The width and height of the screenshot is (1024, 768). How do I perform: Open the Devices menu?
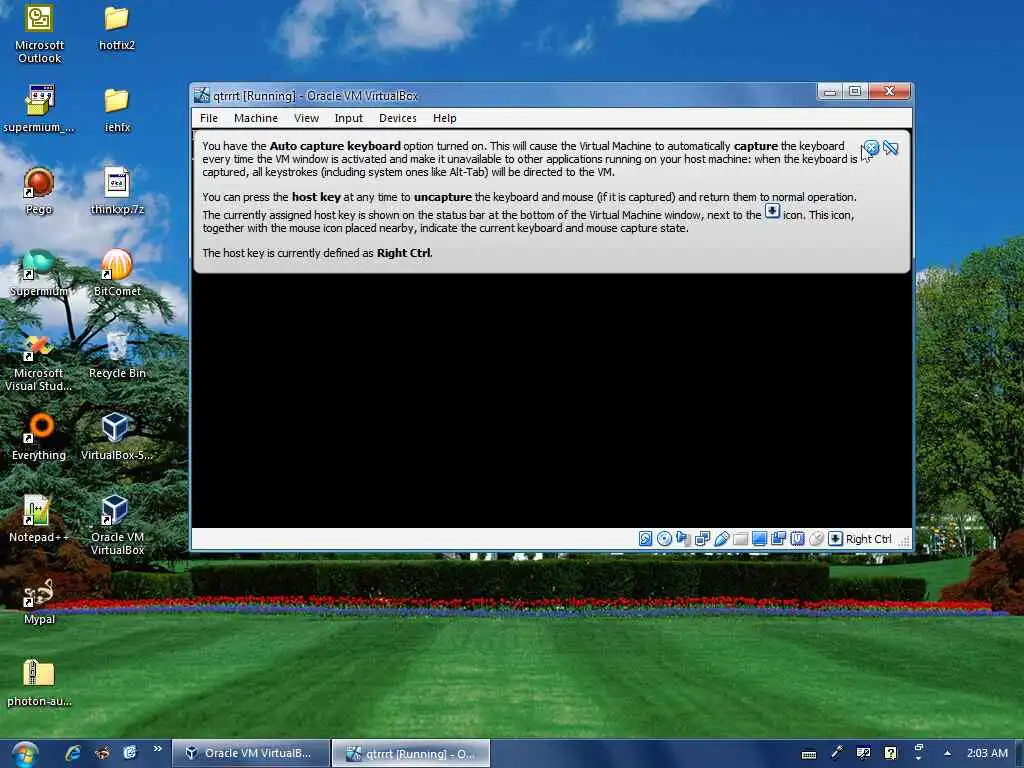398,118
